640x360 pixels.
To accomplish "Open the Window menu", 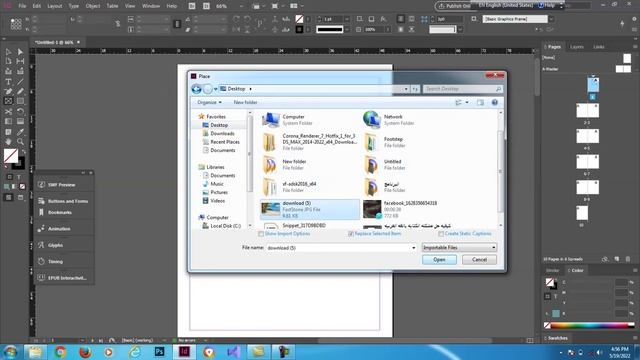I will click(x=151, y=6).
